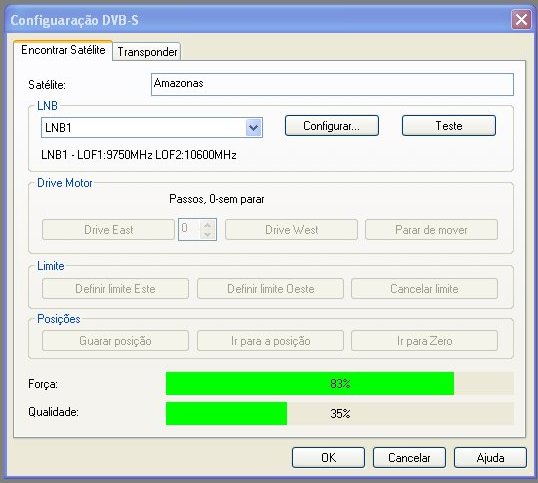This screenshot has width=538, height=483.
Task: Click the Drive West button
Action: [291, 229]
